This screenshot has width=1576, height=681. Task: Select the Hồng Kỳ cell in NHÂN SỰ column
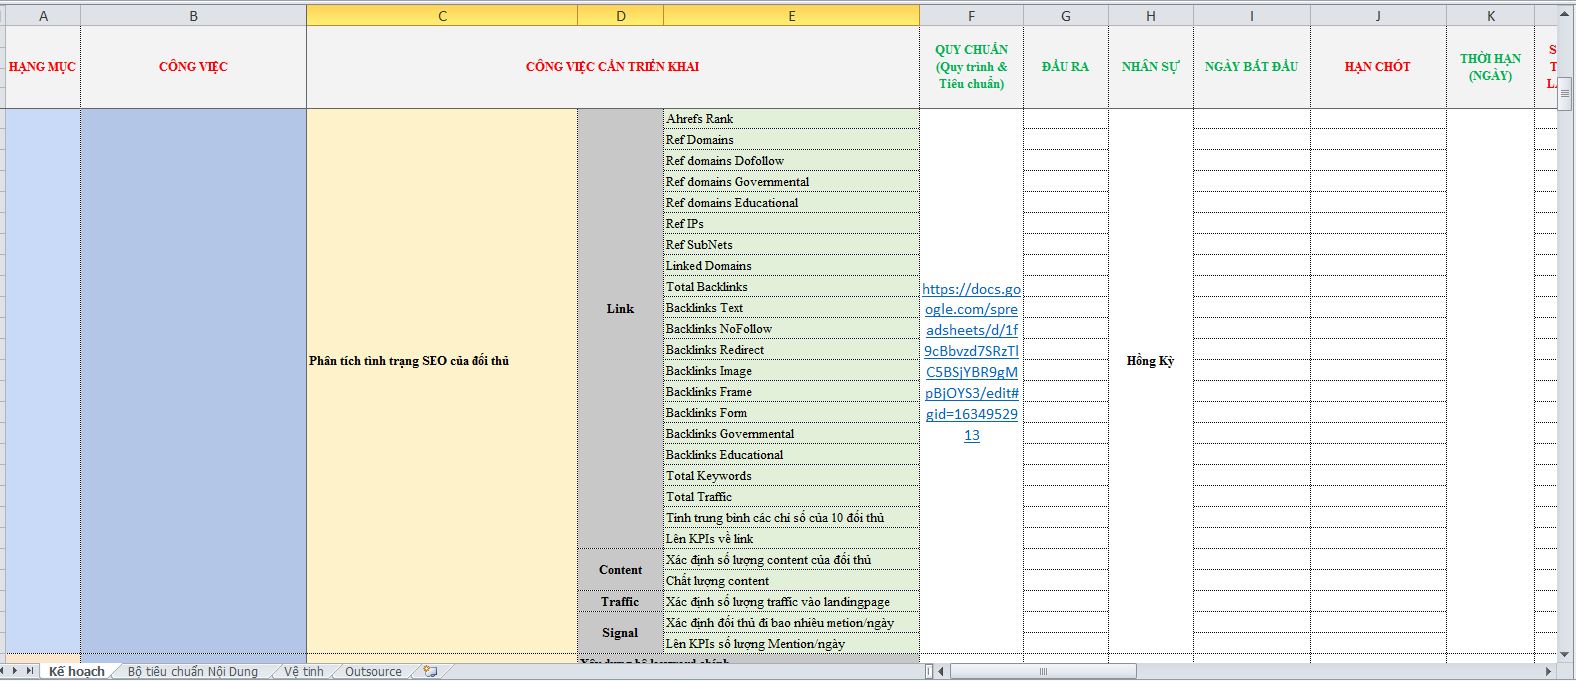point(1150,361)
